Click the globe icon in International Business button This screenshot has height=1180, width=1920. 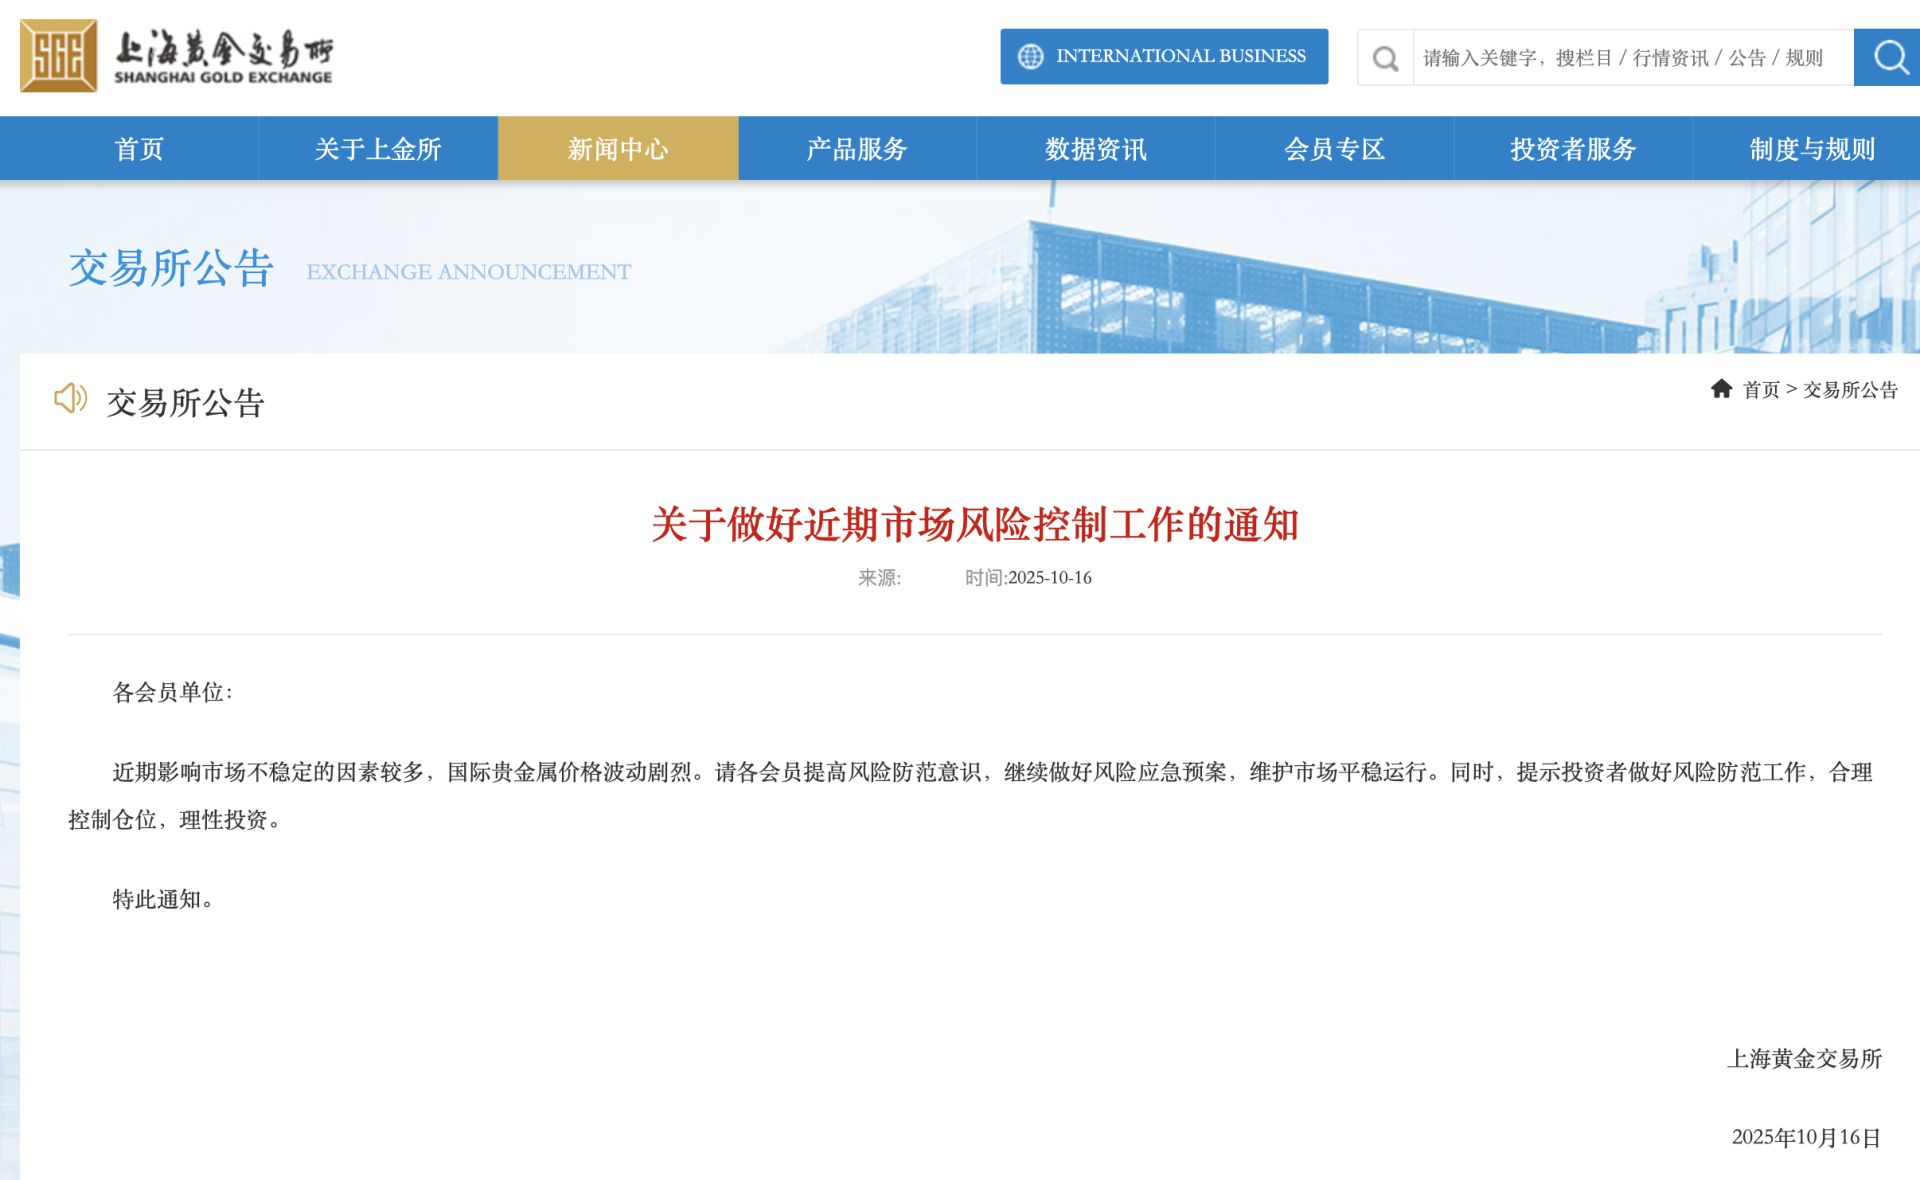(x=1030, y=57)
